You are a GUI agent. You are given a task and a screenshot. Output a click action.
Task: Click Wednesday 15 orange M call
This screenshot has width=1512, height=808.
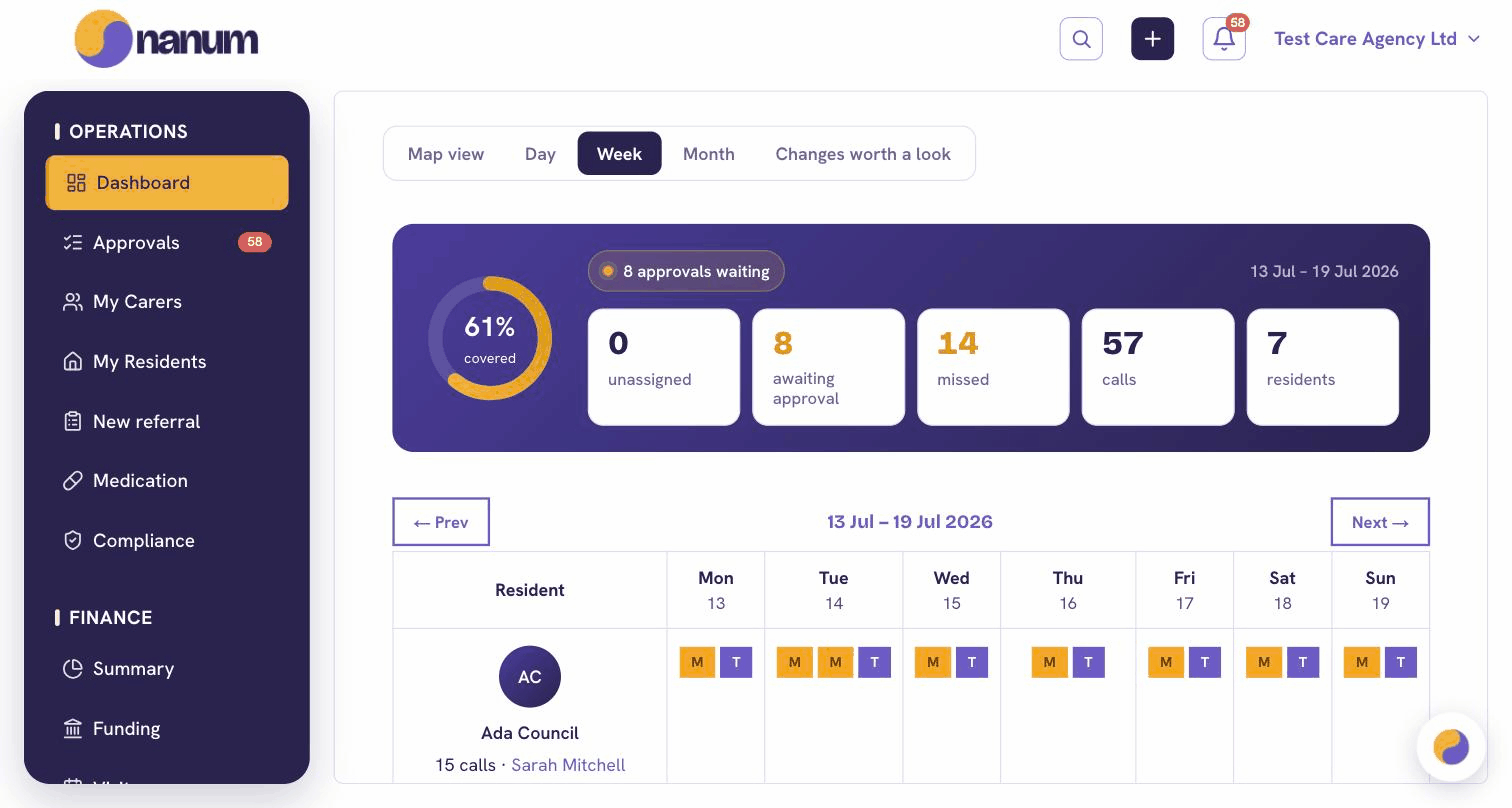pyautogui.click(x=933, y=662)
